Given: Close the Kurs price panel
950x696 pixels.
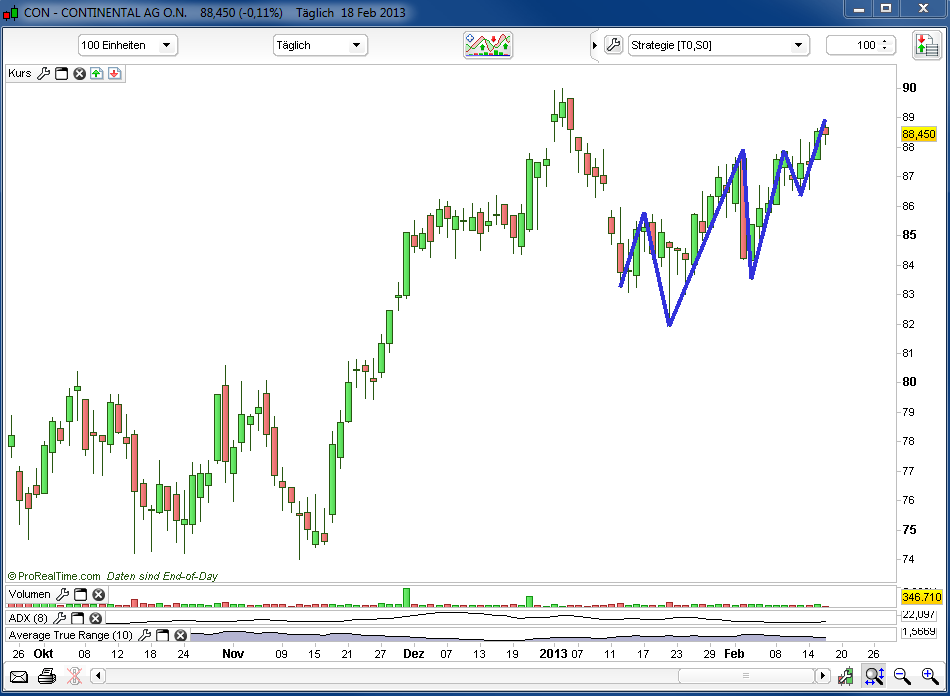Looking at the screenshot, I should click(x=79, y=73).
